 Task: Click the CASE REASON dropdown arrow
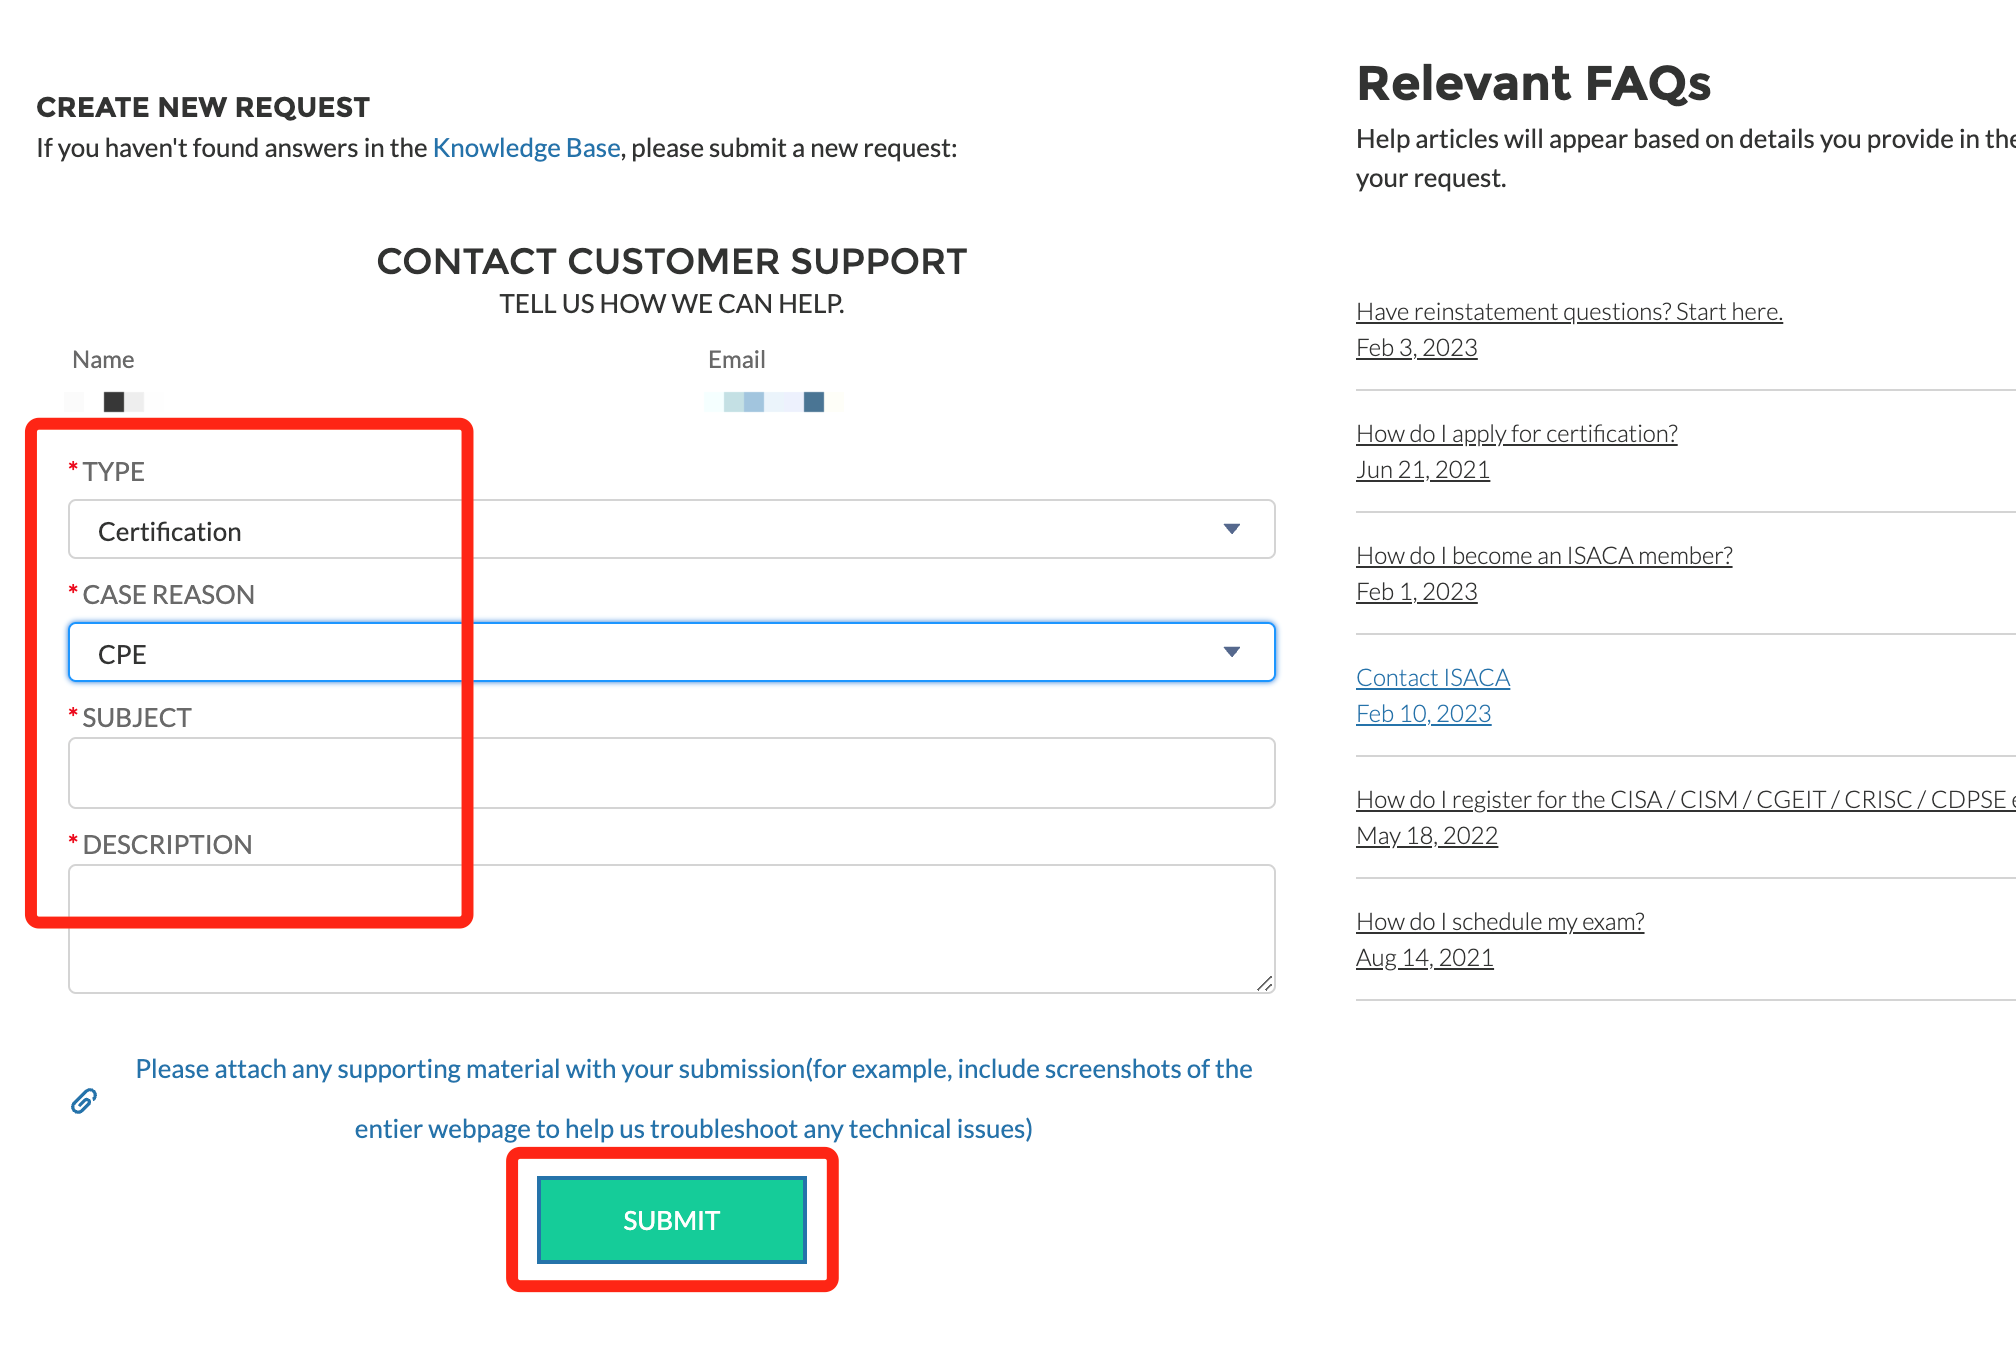(x=1232, y=652)
